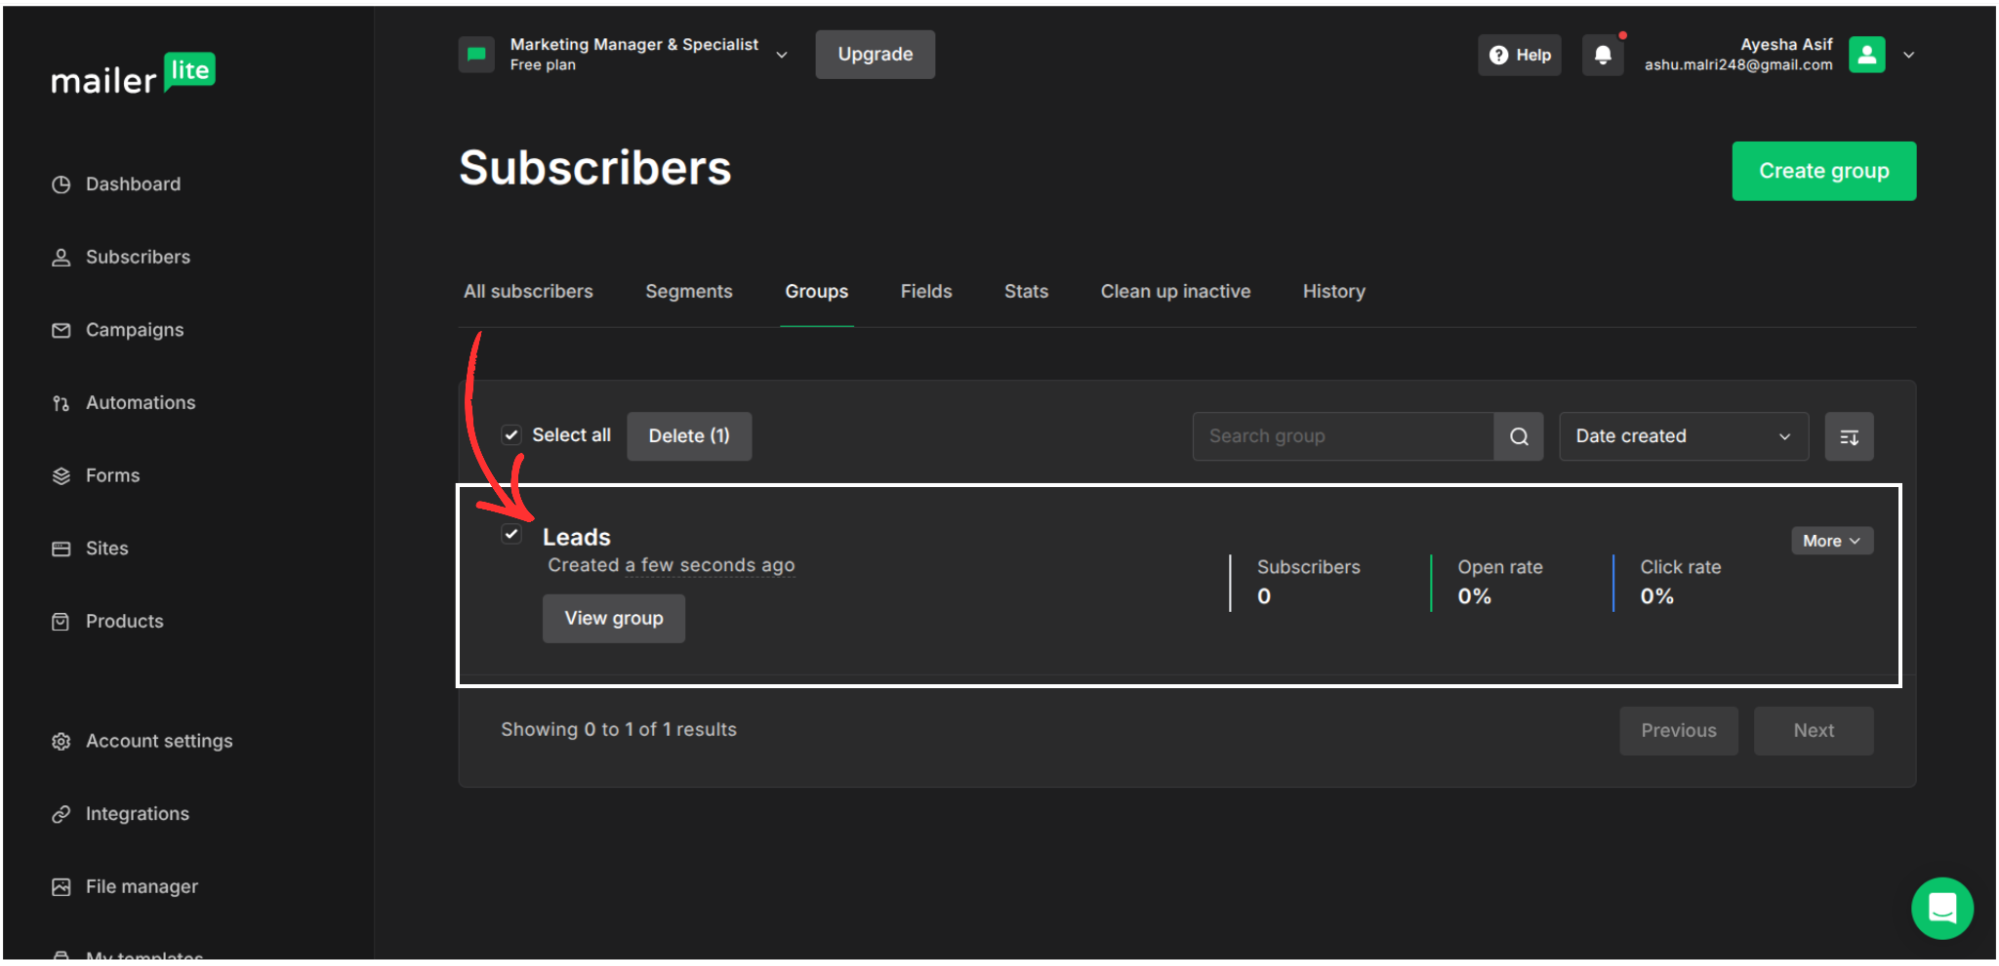
Task: Open the chat support bubble
Action: [x=1941, y=908]
